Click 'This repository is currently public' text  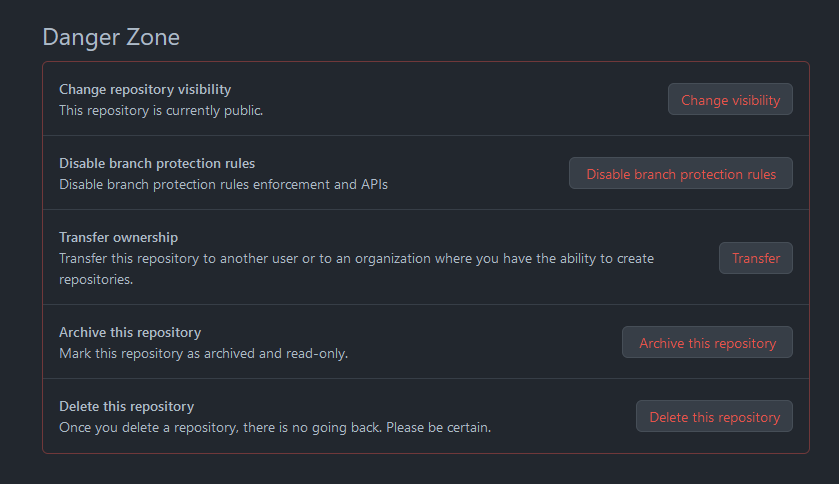tap(160, 110)
